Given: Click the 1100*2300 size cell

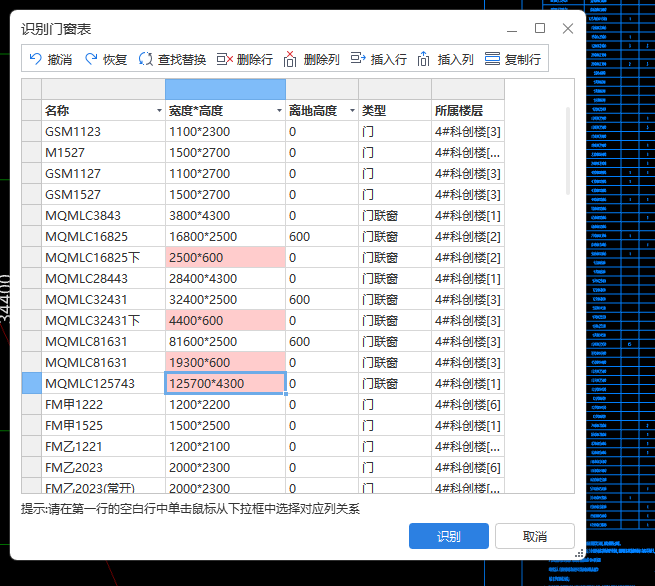Looking at the screenshot, I should (x=226, y=132).
